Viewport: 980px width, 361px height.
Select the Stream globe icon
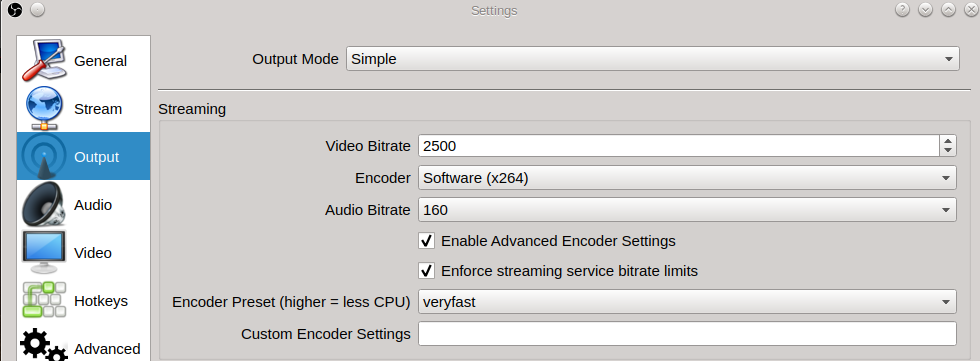click(44, 109)
